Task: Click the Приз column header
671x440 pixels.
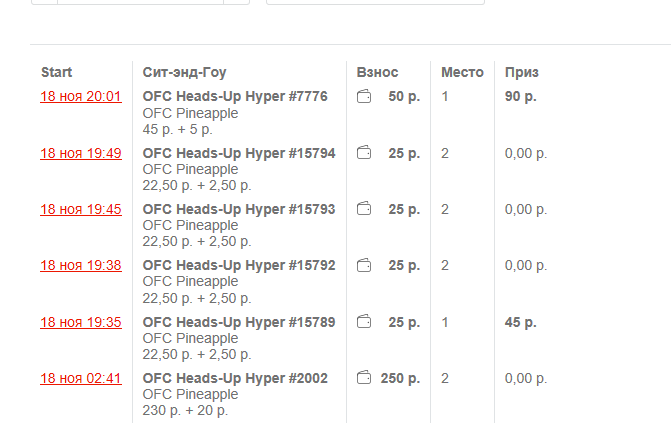Action: coord(522,72)
